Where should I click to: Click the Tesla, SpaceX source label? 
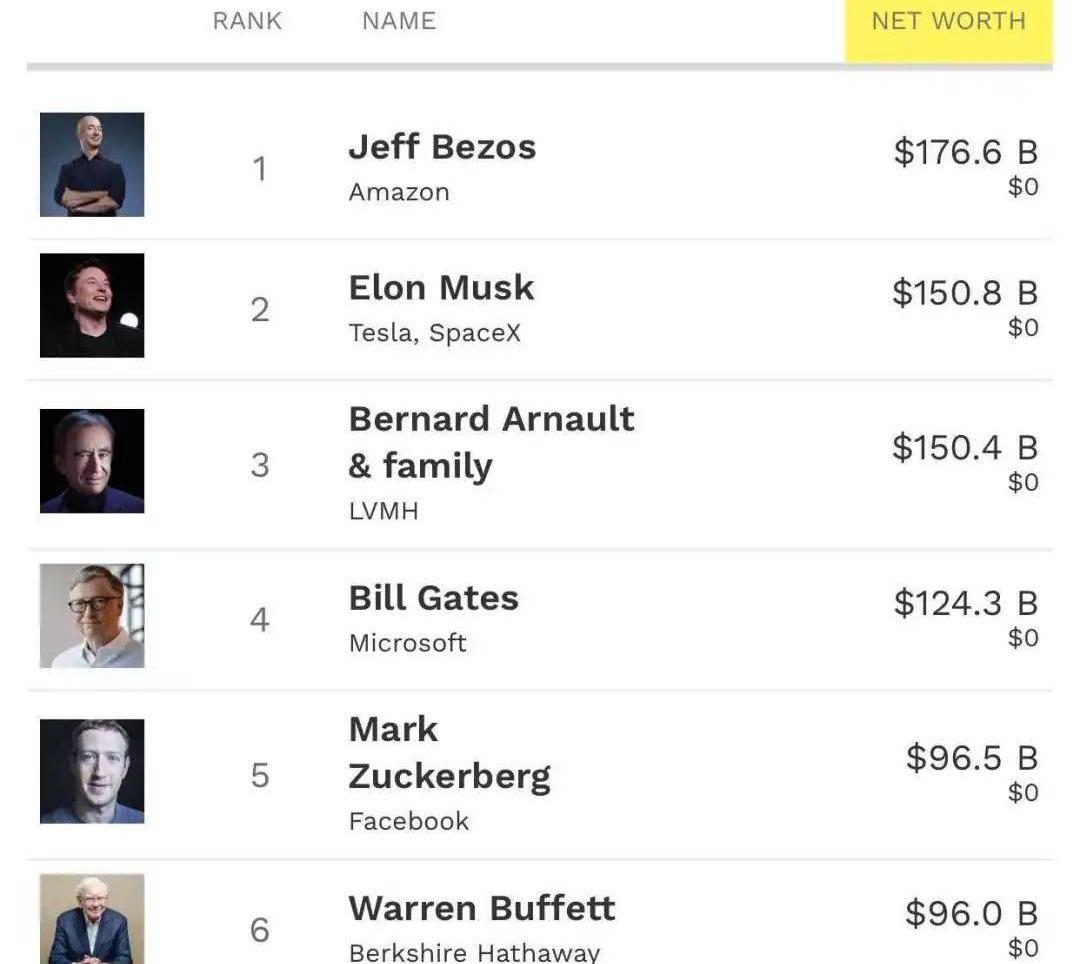click(x=434, y=332)
